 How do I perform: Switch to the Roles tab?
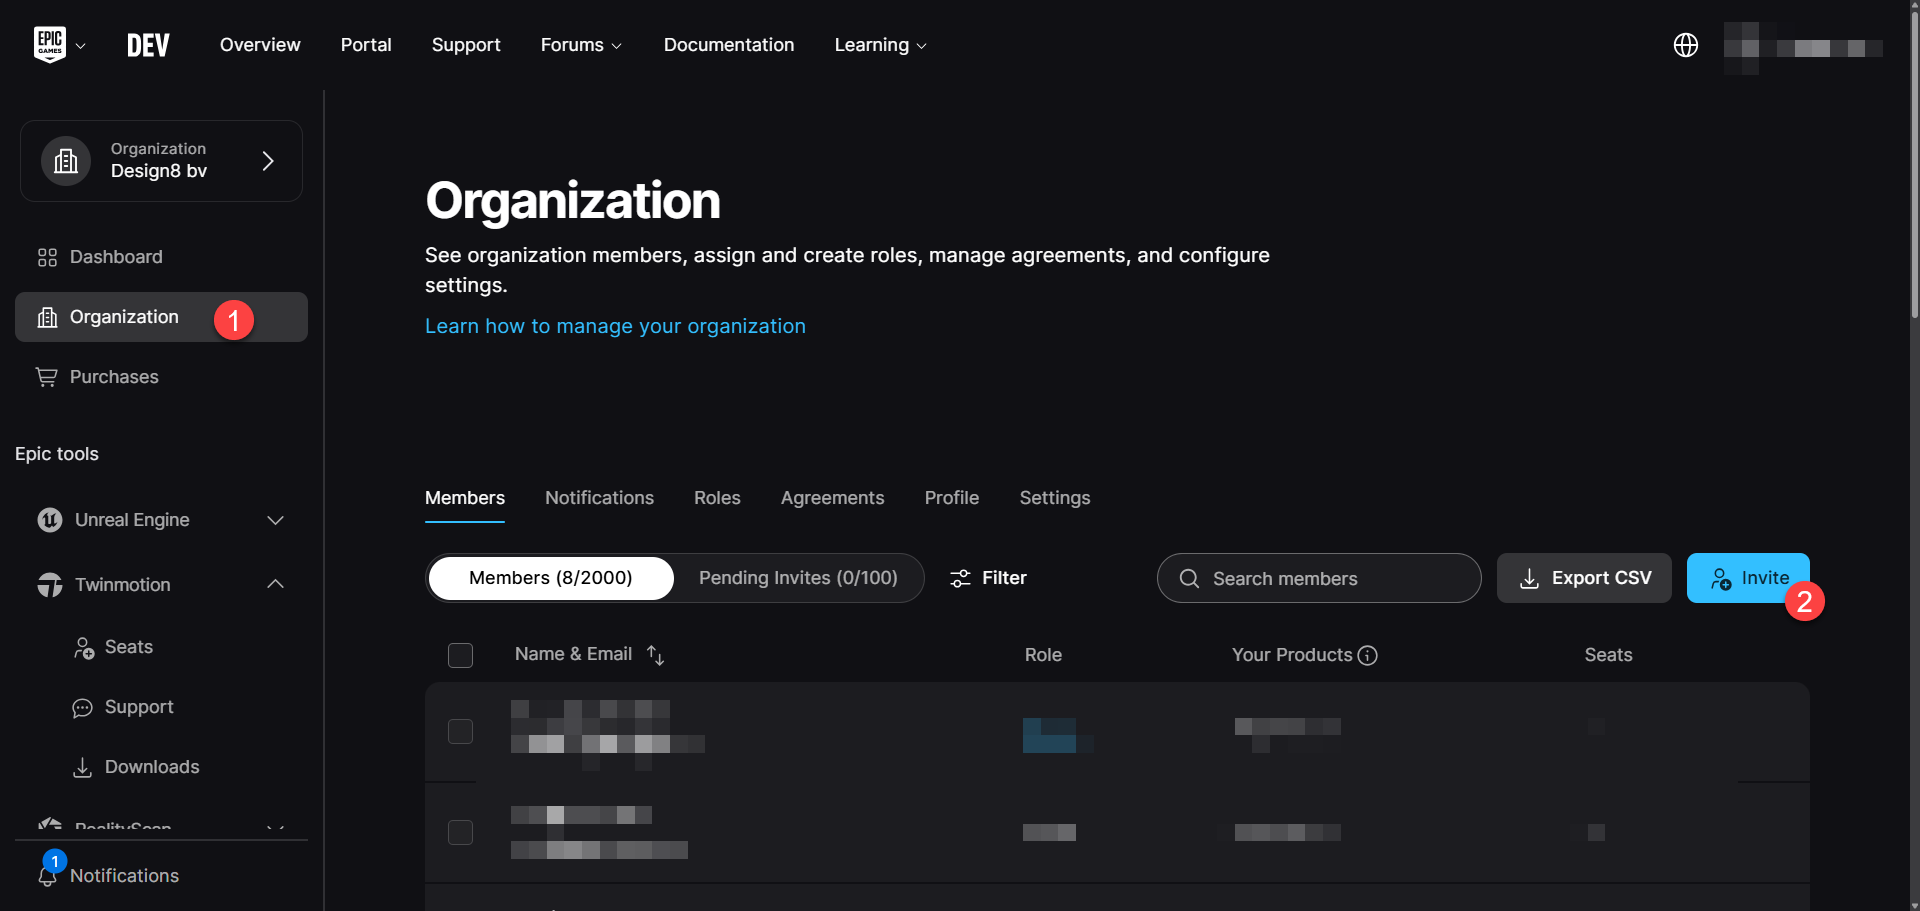[x=717, y=498]
